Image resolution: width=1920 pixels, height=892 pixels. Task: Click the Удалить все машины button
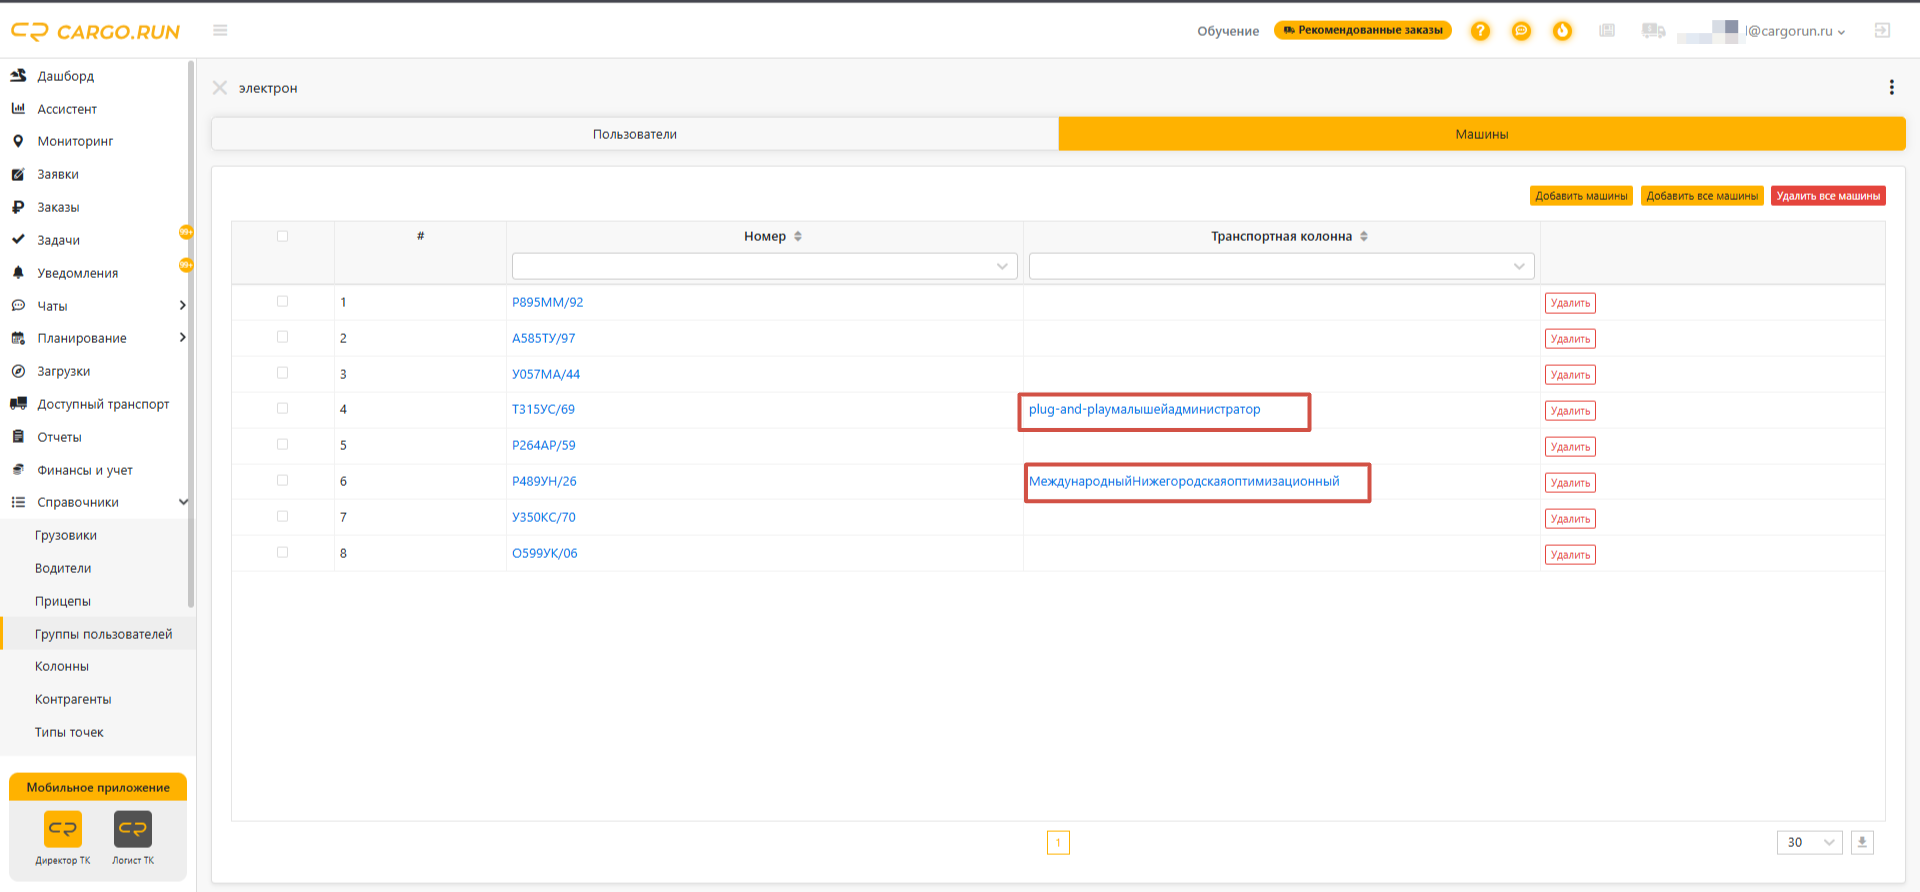[1828, 196]
